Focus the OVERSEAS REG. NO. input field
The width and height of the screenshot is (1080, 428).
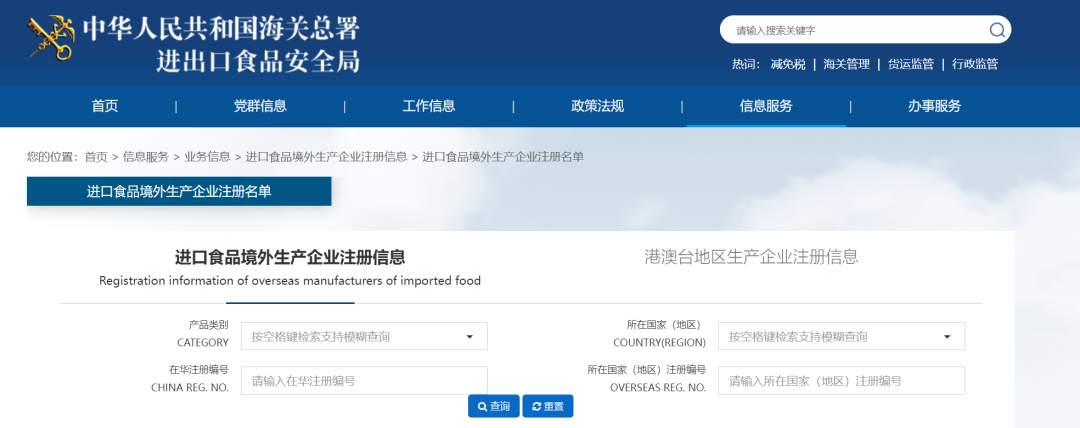(842, 380)
